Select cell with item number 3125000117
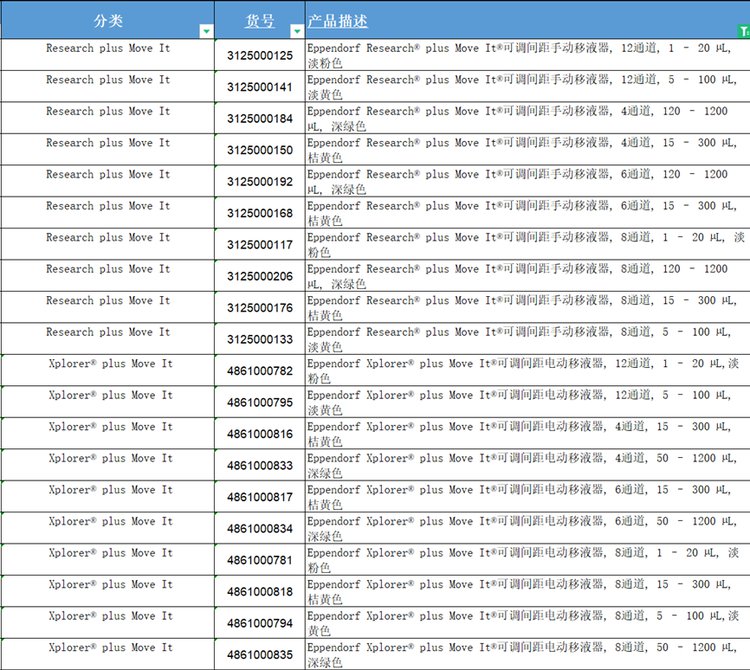Viewport: 750px width, 670px height. [260, 245]
